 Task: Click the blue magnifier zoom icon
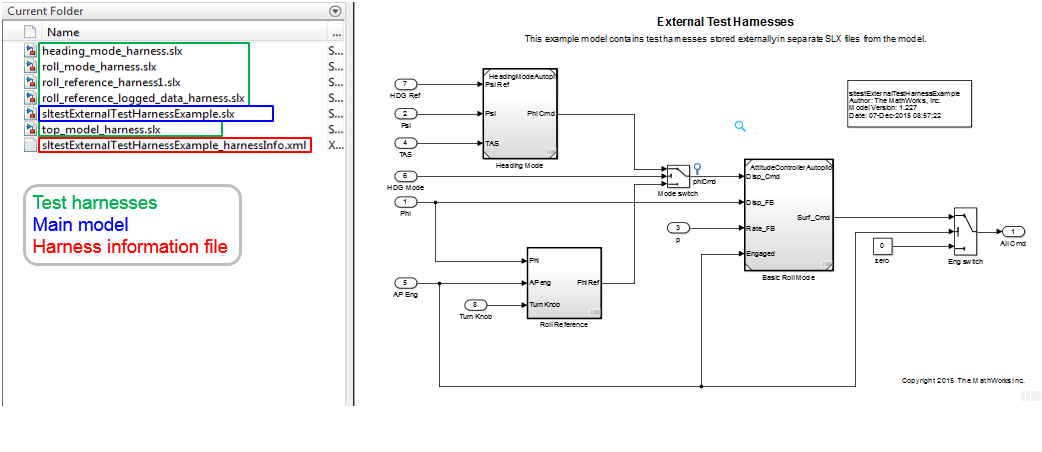click(x=740, y=126)
